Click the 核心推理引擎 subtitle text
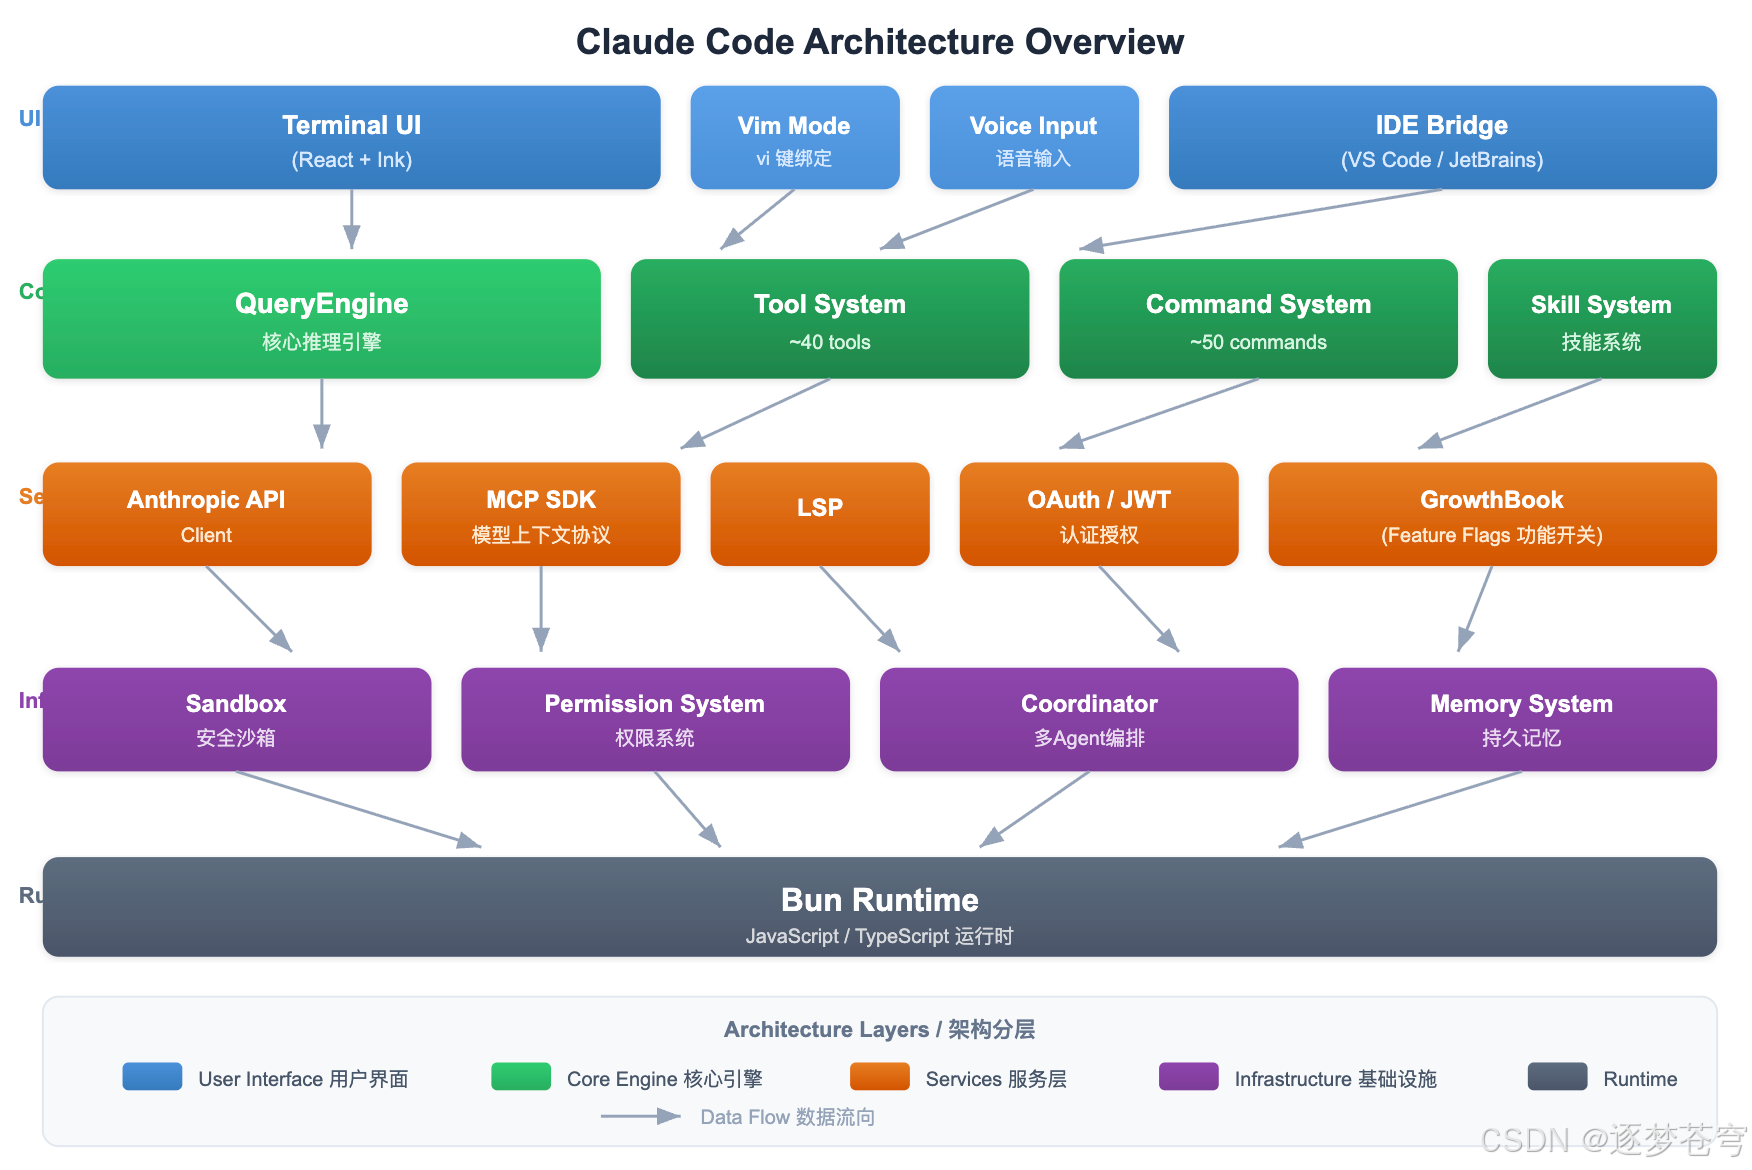Viewport: 1752px width, 1170px height. [322, 342]
